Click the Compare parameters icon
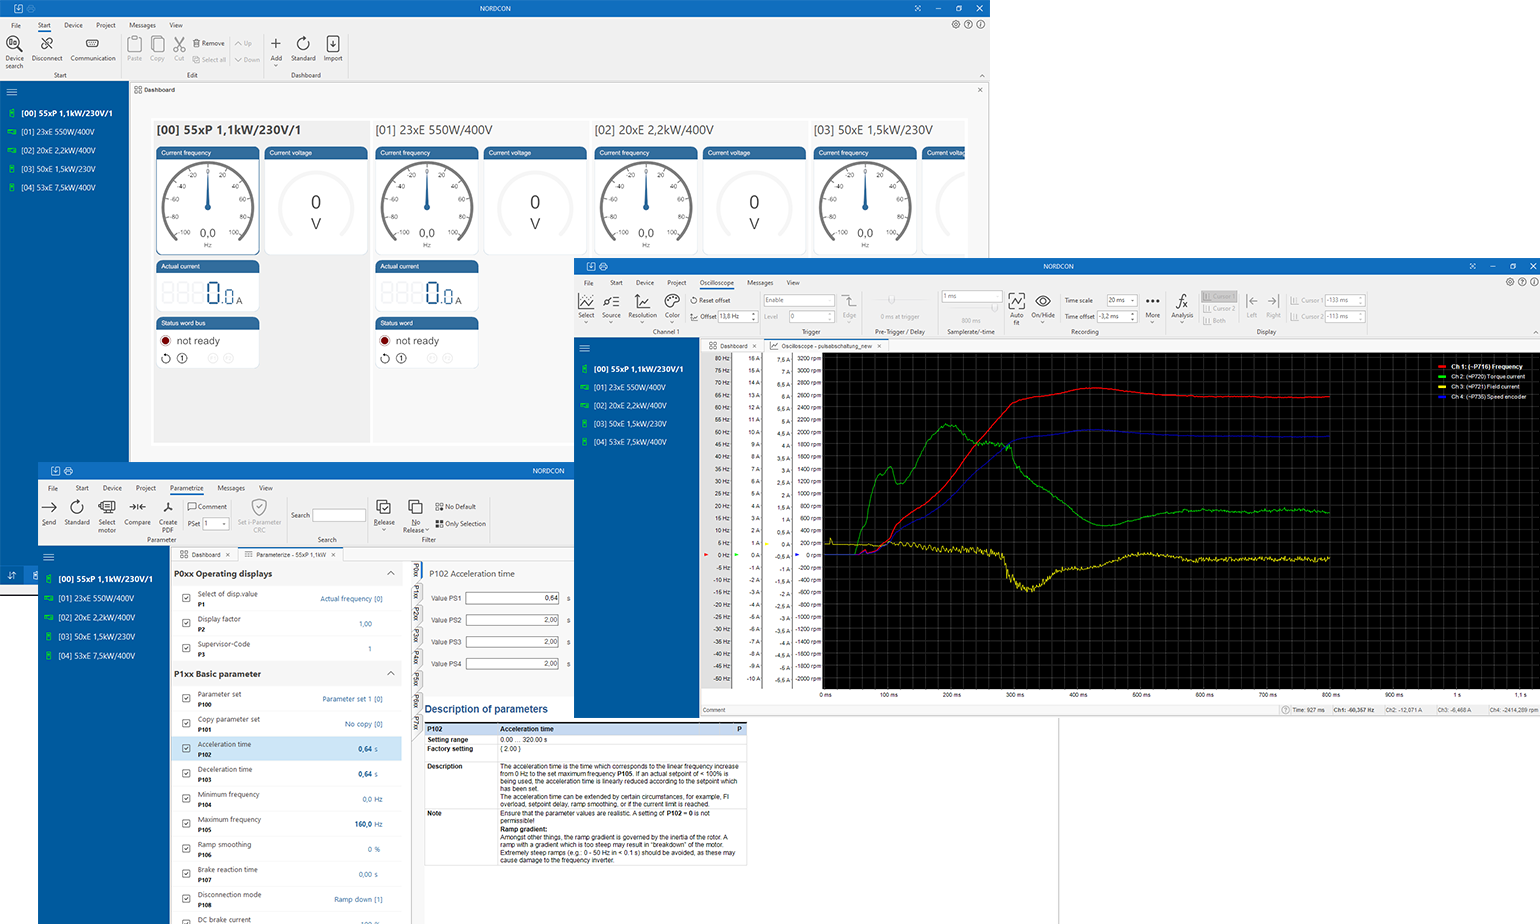1540x924 pixels. [x=138, y=507]
